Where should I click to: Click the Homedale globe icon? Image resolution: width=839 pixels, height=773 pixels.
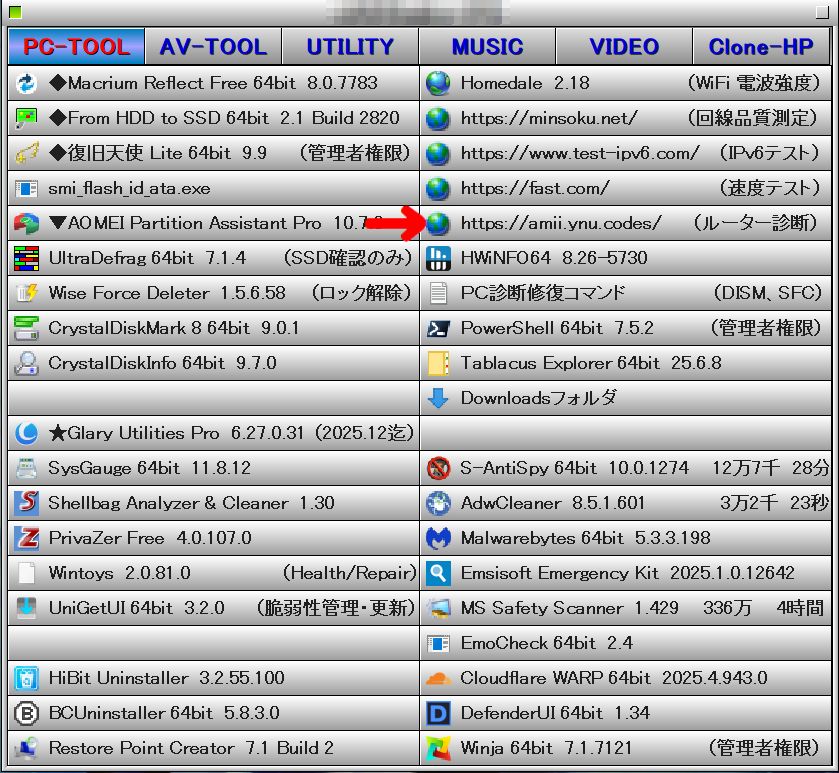click(438, 83)
